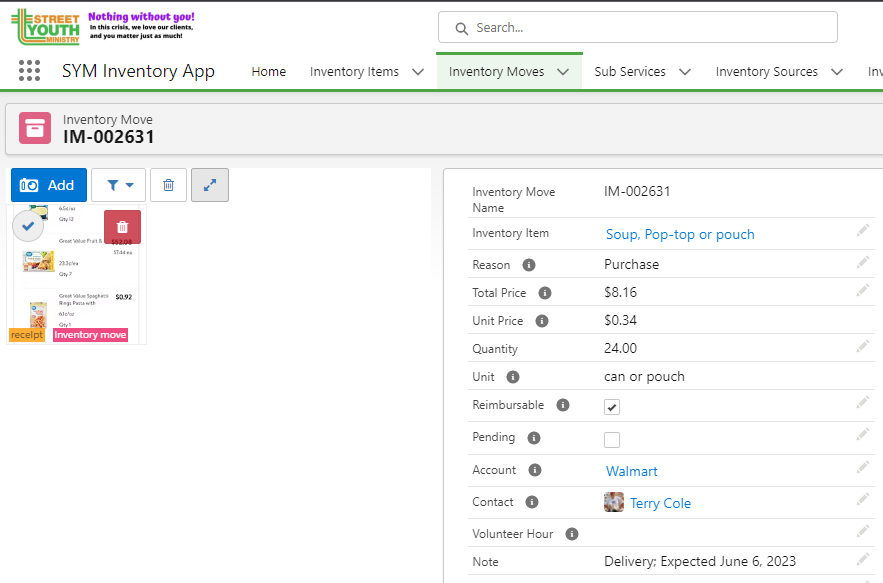The height and width of the screenshot is (583, 883).
Task: Select the note text Delivery; Expected June 6, 2023
Action: coord(700,562)
